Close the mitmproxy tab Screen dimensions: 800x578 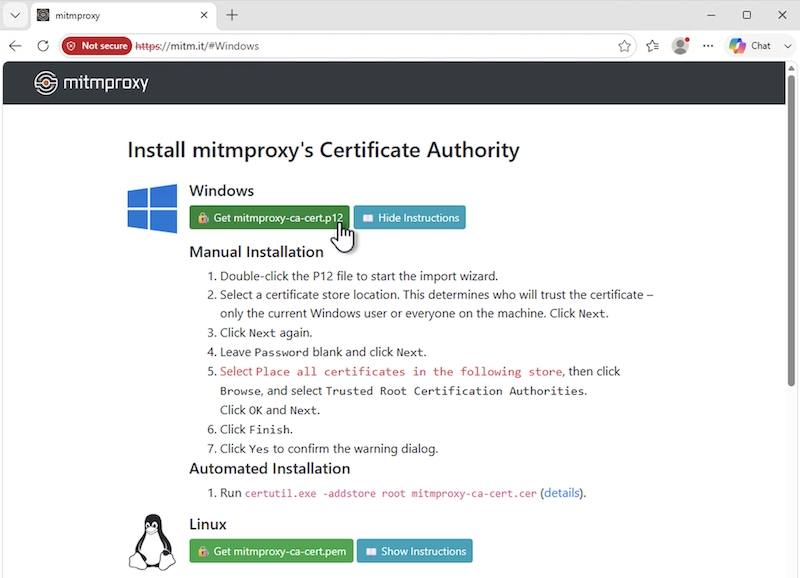[x=204, y=15]
